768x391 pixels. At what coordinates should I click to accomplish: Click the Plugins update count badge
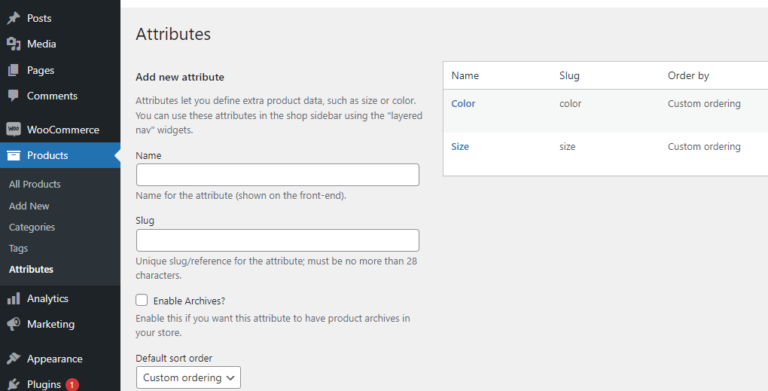tap(72, 385)
